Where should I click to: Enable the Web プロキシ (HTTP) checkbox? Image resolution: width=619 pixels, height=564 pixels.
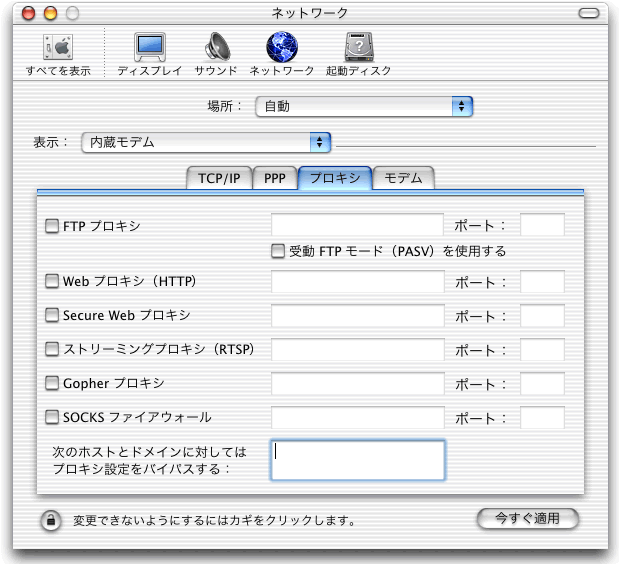pyautogui.click(x=53, y=282)
